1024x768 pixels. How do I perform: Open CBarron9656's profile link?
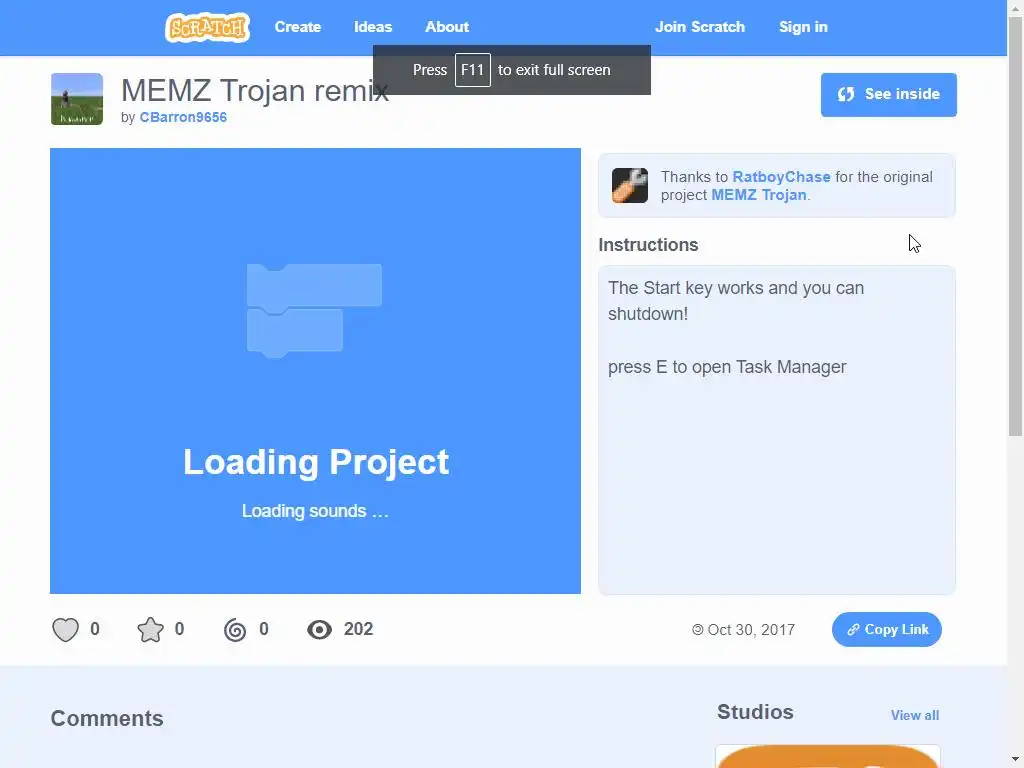pyautogui.click(x=184, y=117)
